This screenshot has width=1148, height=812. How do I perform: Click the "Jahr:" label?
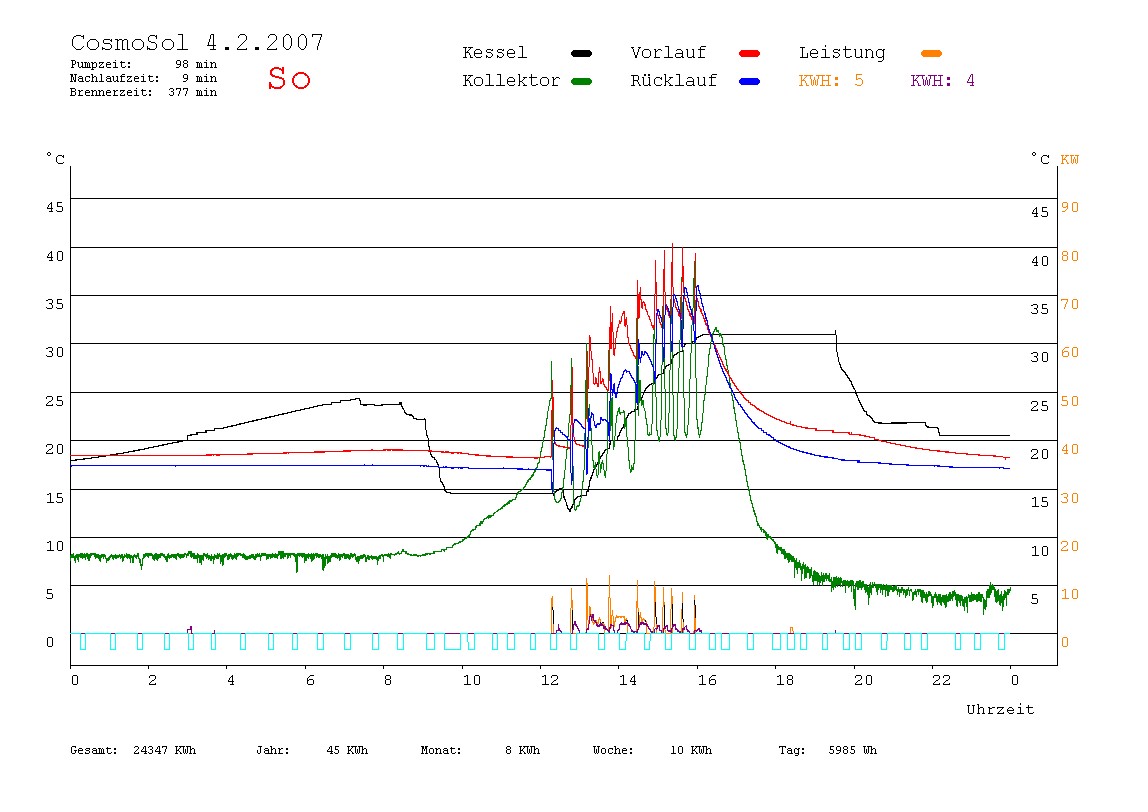pos(273,750)
